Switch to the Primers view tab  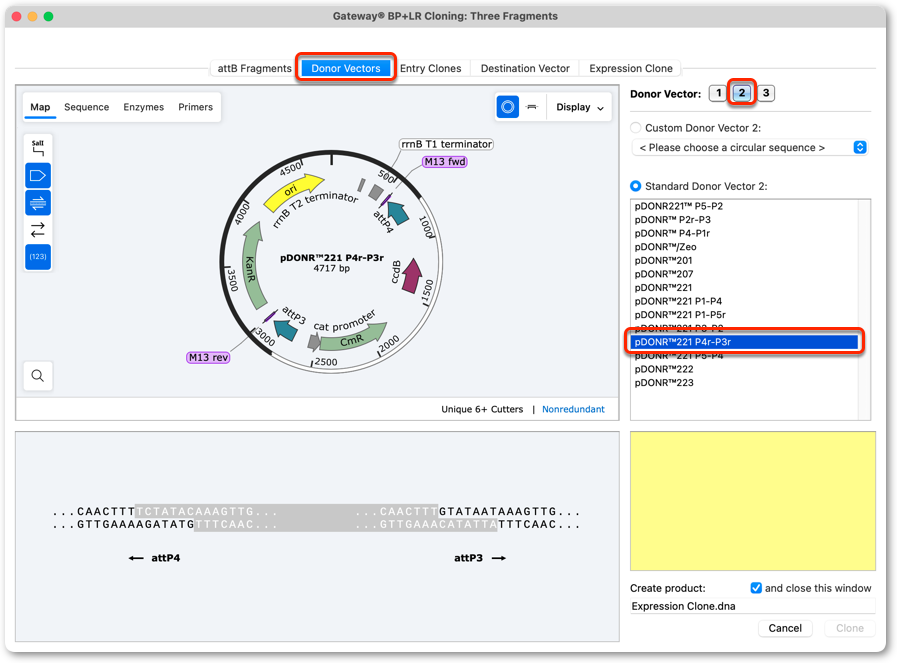click(x=195, y=107)
